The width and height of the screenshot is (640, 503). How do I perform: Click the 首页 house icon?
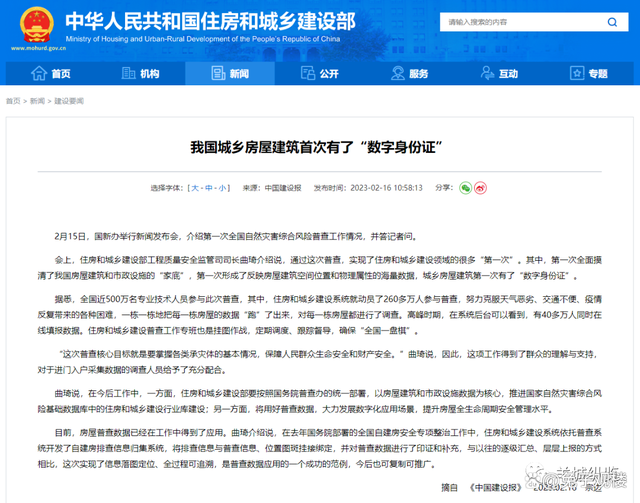(x=39, y=73)
